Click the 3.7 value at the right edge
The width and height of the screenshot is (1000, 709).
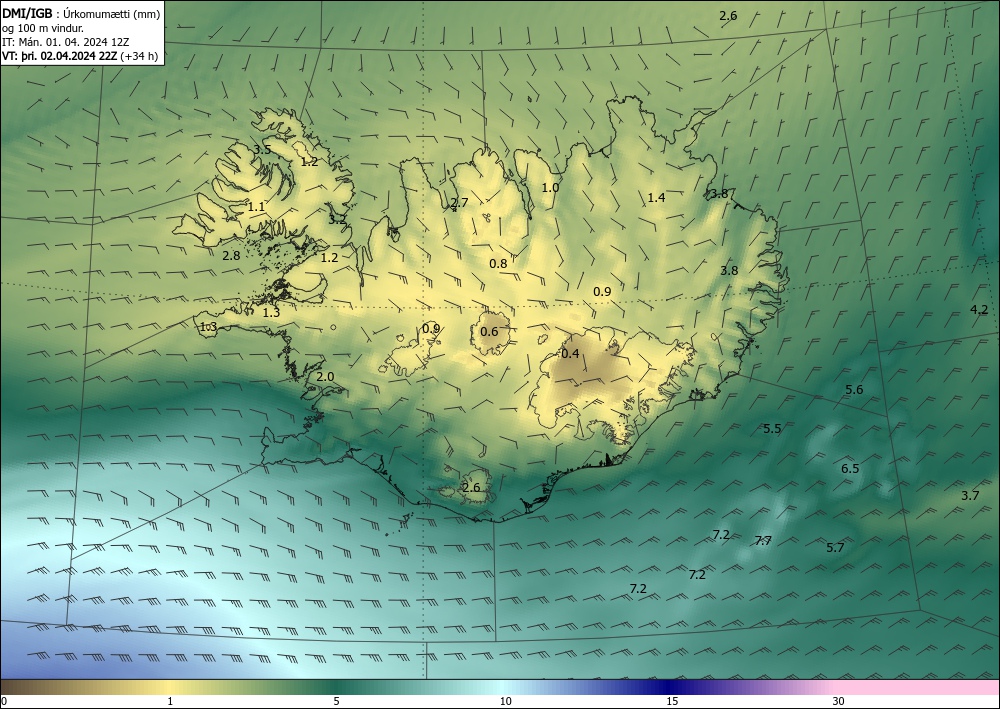pos(970,495)
